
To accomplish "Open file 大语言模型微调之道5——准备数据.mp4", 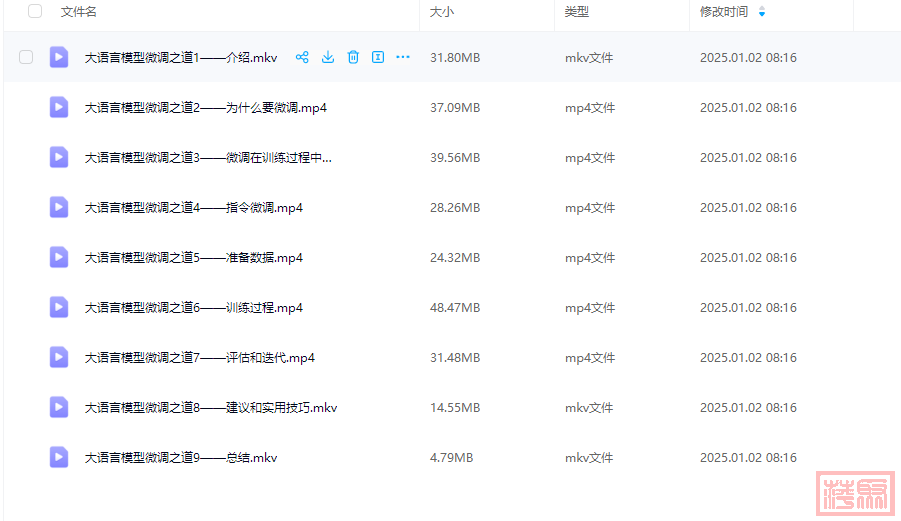I will point(193,257).
